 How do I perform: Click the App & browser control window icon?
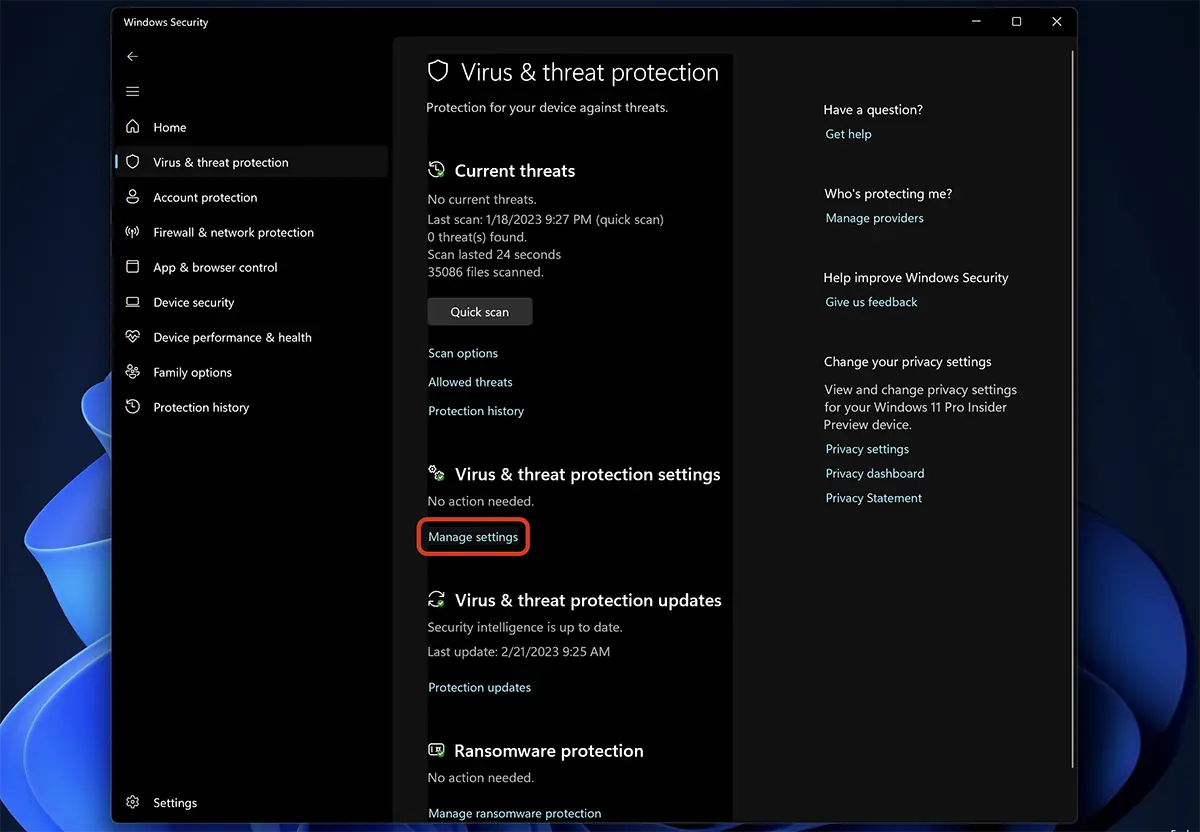click(x=132, y=267)
